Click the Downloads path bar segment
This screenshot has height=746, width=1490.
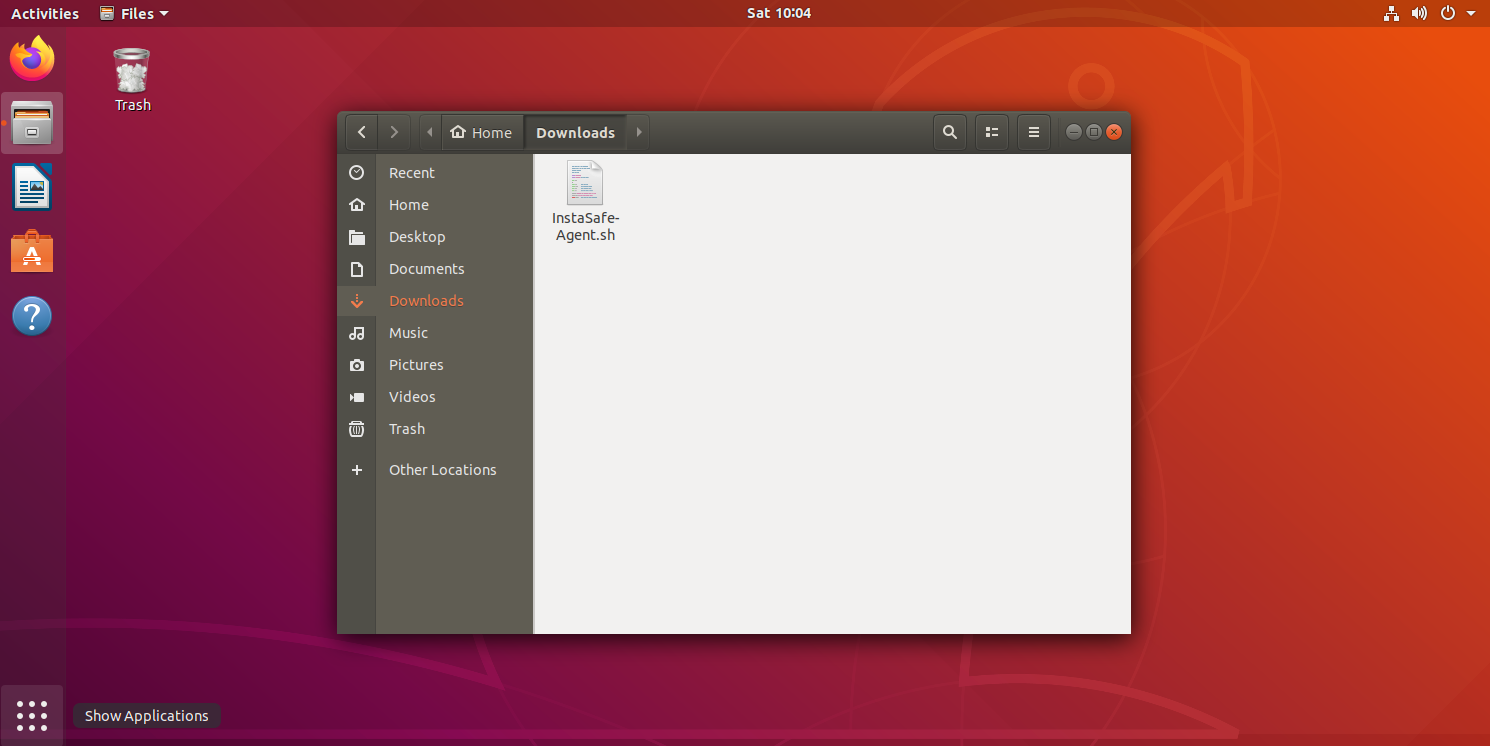pos(575,132)
